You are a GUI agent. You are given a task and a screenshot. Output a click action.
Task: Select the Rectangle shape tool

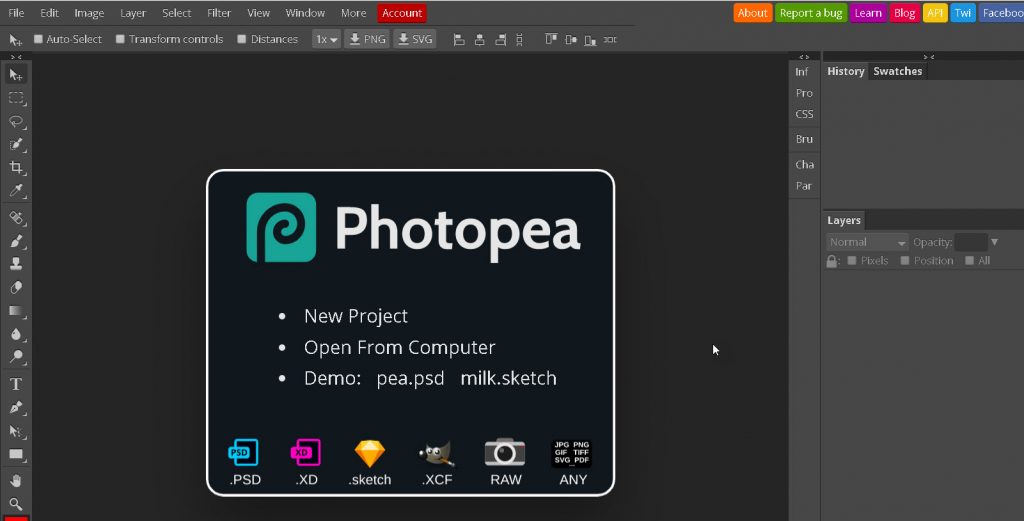(x=16, y=454)
